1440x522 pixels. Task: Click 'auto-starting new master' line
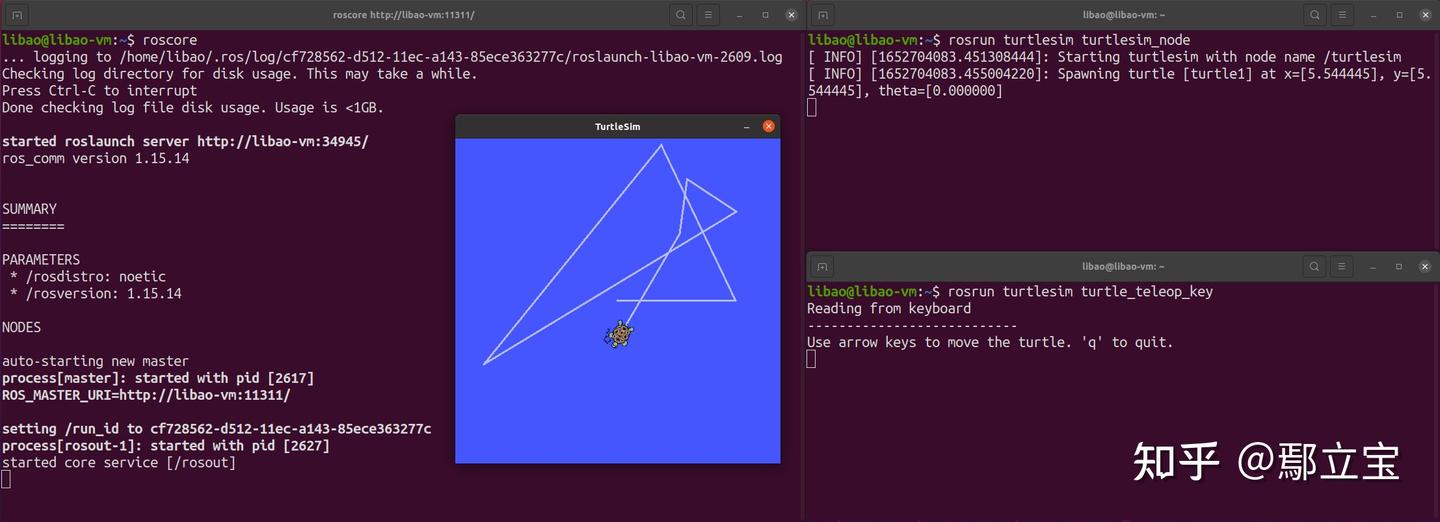pyautogui.click(x=95, y=361)
